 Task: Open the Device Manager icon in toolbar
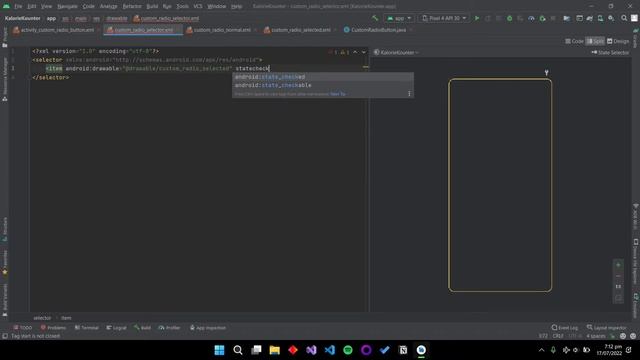pos(600,18)
